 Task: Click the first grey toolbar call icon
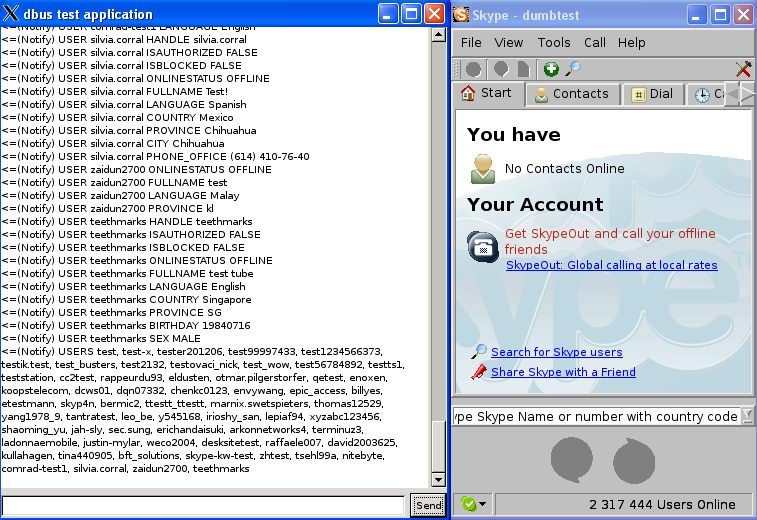pos(473,69)
